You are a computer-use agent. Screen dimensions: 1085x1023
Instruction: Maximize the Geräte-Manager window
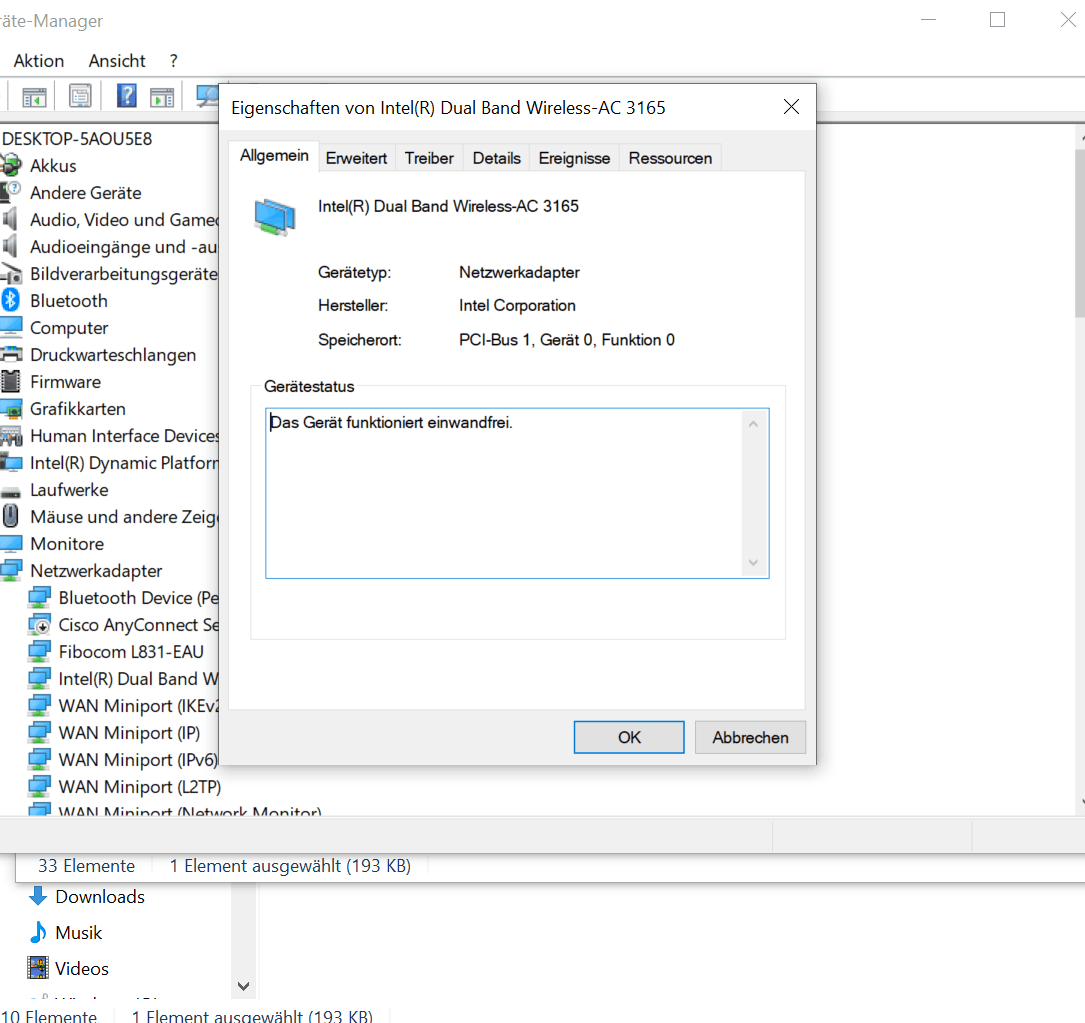click(x=997, y=19)
